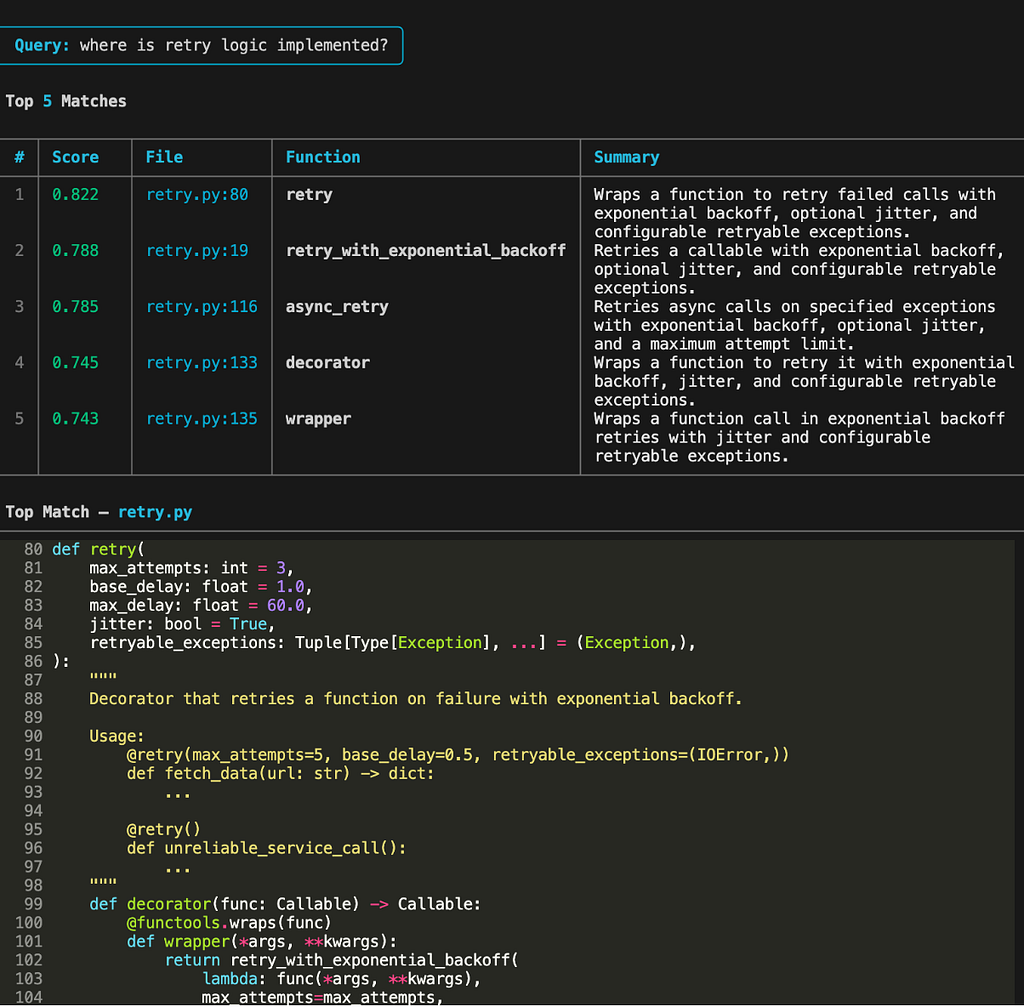Click function name 'wrapper' in row 5

(318, 419)
